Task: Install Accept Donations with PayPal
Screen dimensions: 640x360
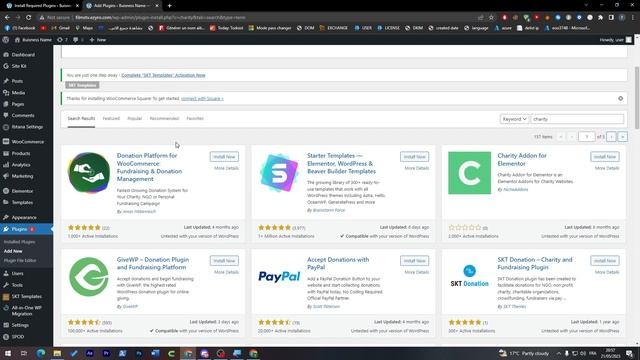Action: coord(414,260)
